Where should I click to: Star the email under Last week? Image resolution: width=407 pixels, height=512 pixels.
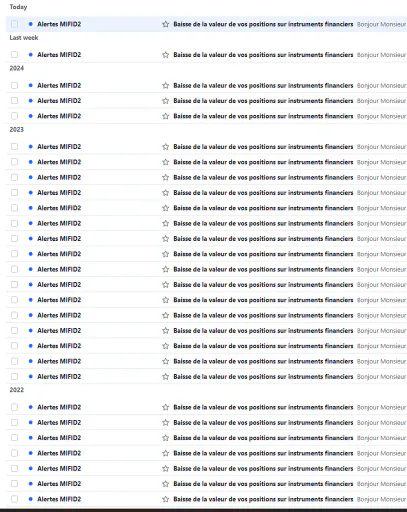(165, 55)
